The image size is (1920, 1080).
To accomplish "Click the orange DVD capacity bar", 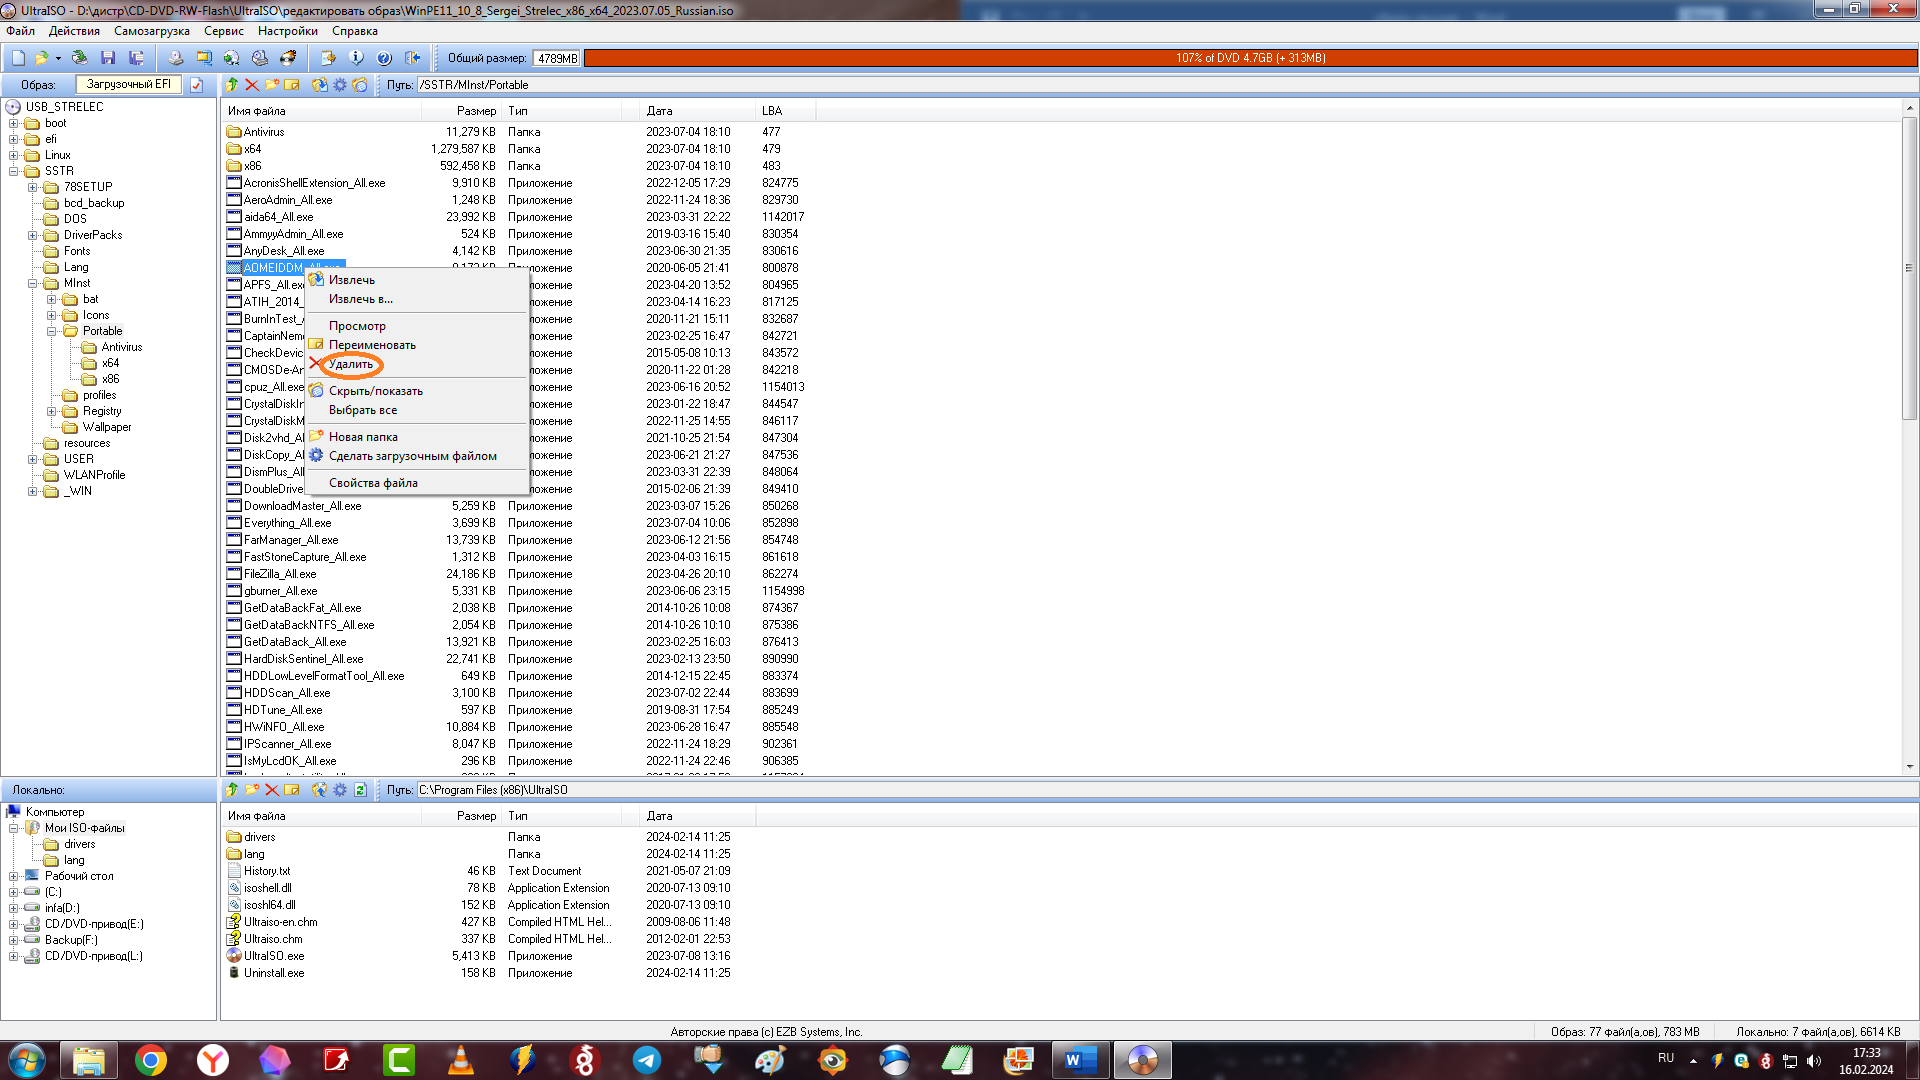I will coord(1250,58).
